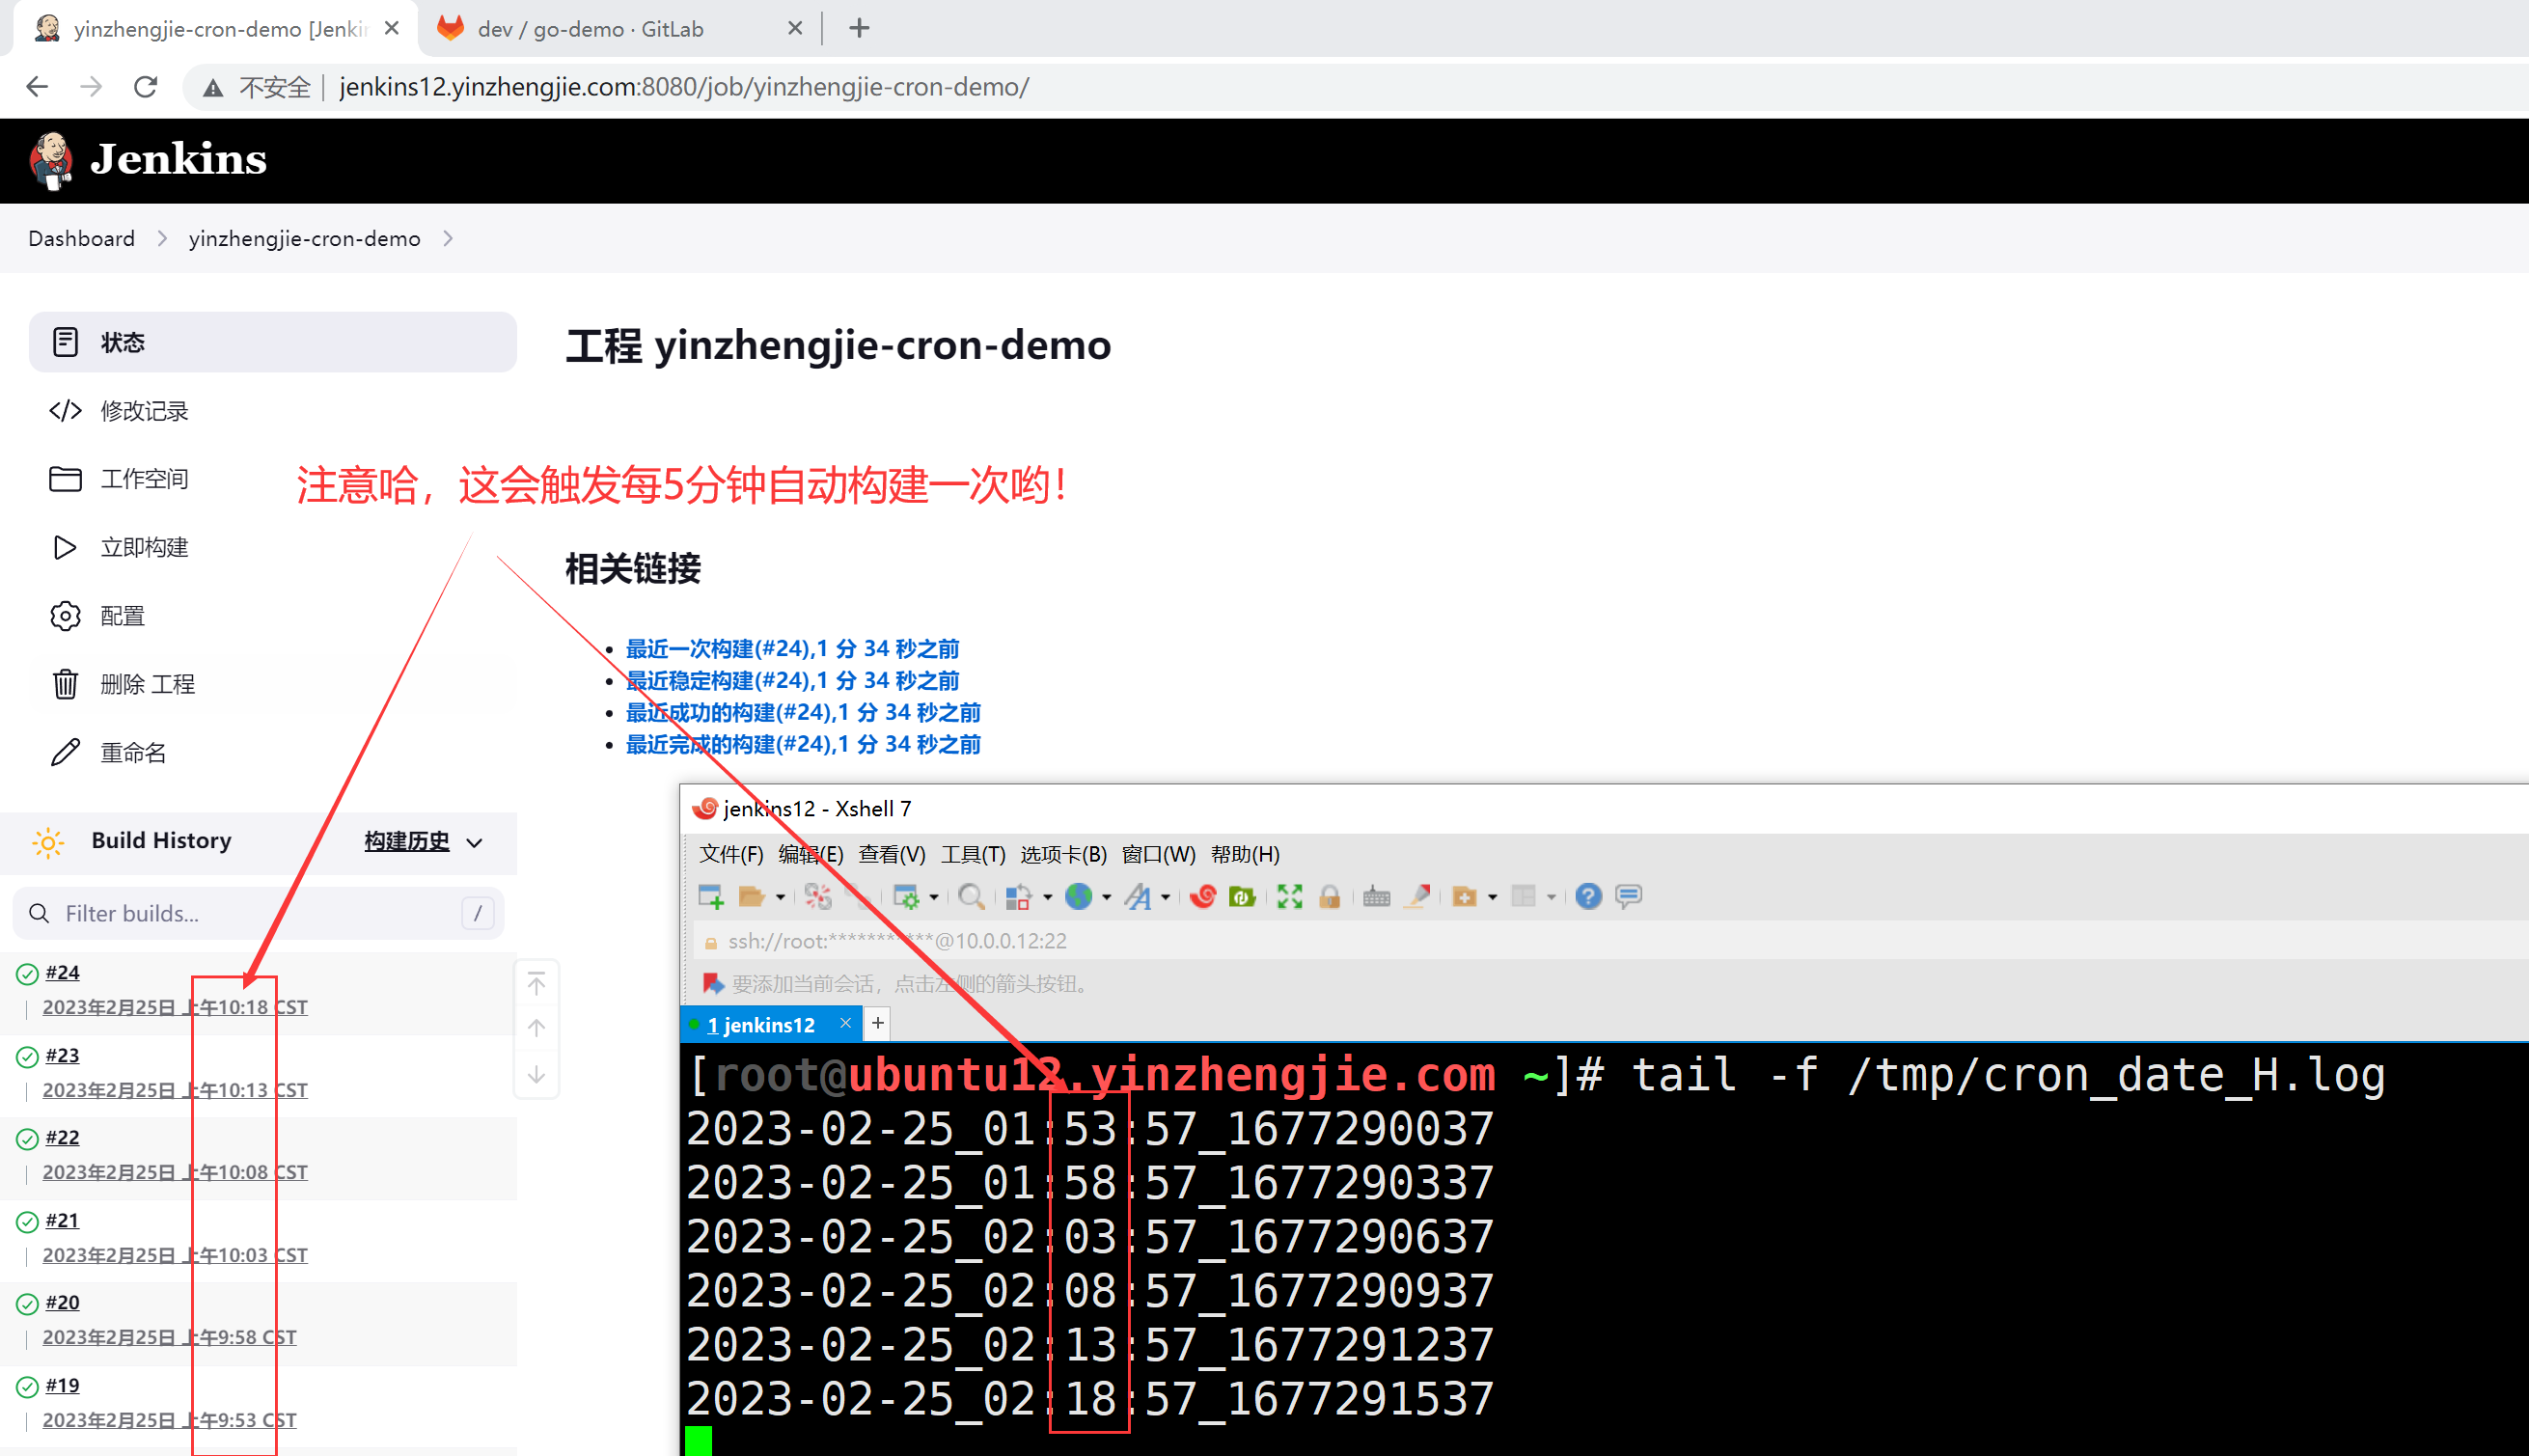Add a new Xshell session tab with plus
2529x1456 pixels.
click(x=877, y=1023)
